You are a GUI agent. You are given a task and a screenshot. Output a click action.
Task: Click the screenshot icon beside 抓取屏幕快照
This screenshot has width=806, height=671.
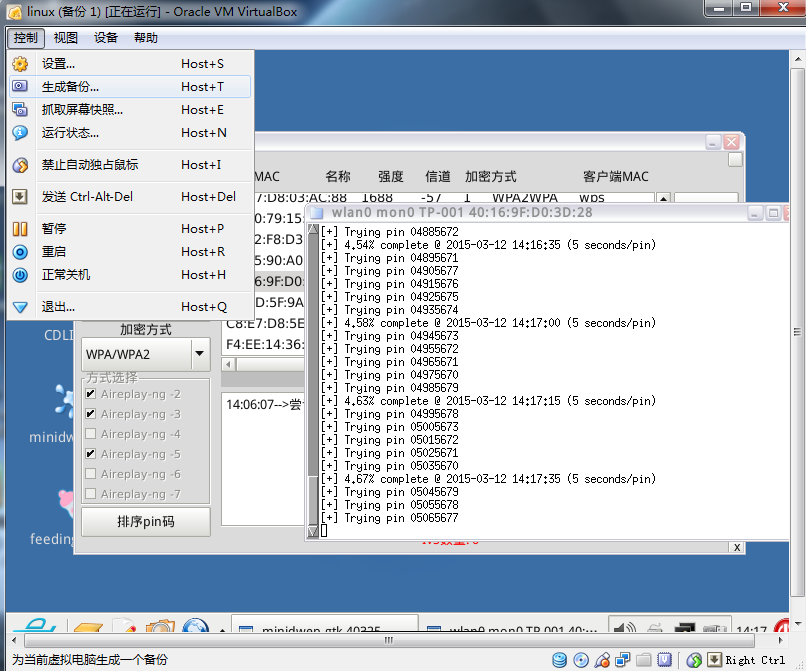[x=20, y=110]
